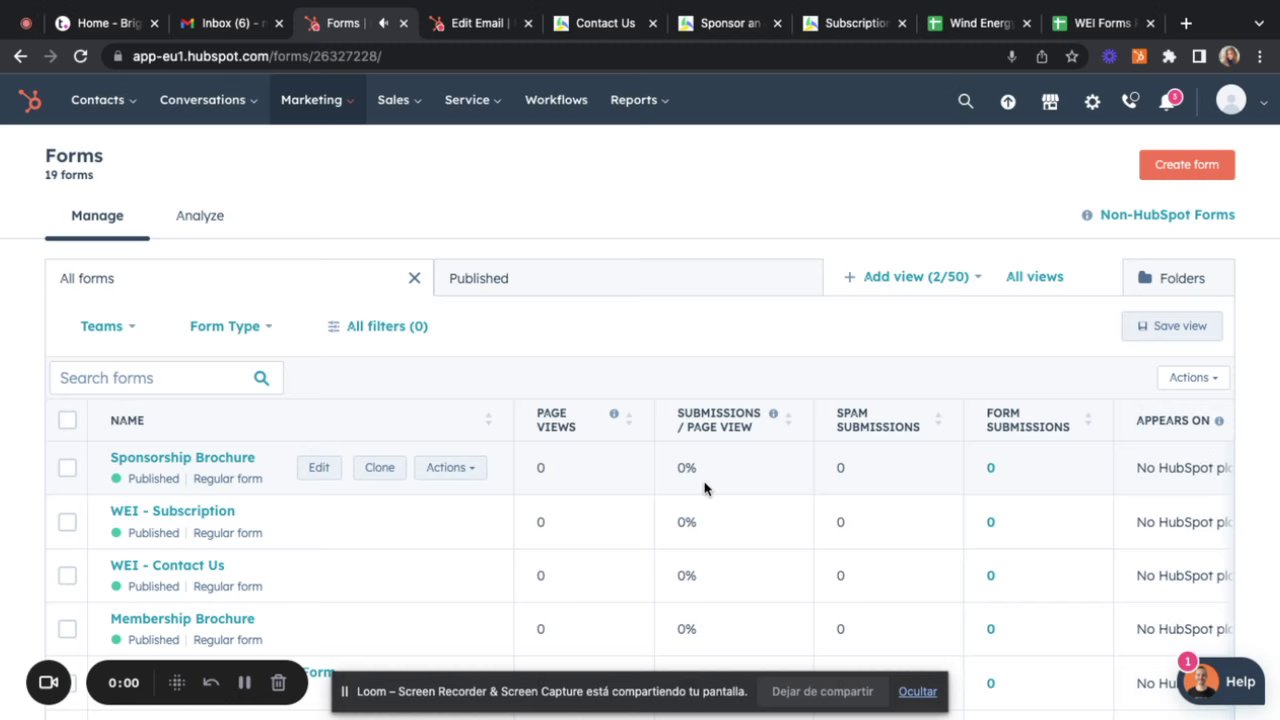The width and height of the screenshot is (1280, 720).
Task: Open the HubSpot search magnifier in top navigation
Action: click(x=965, y=100)
